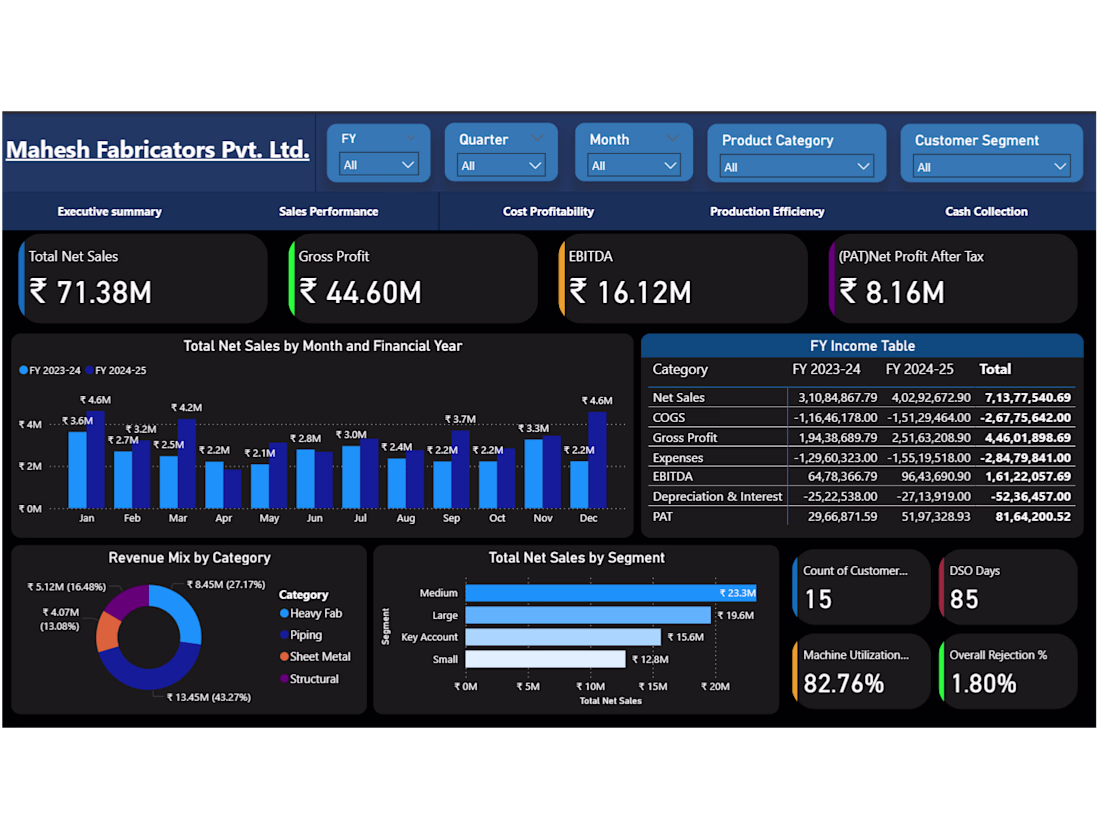Image resolution: width=1100 pixels, height=825 pixels.
Task: Select the Total Net Sales KPI card
Action: coord(143,279)
